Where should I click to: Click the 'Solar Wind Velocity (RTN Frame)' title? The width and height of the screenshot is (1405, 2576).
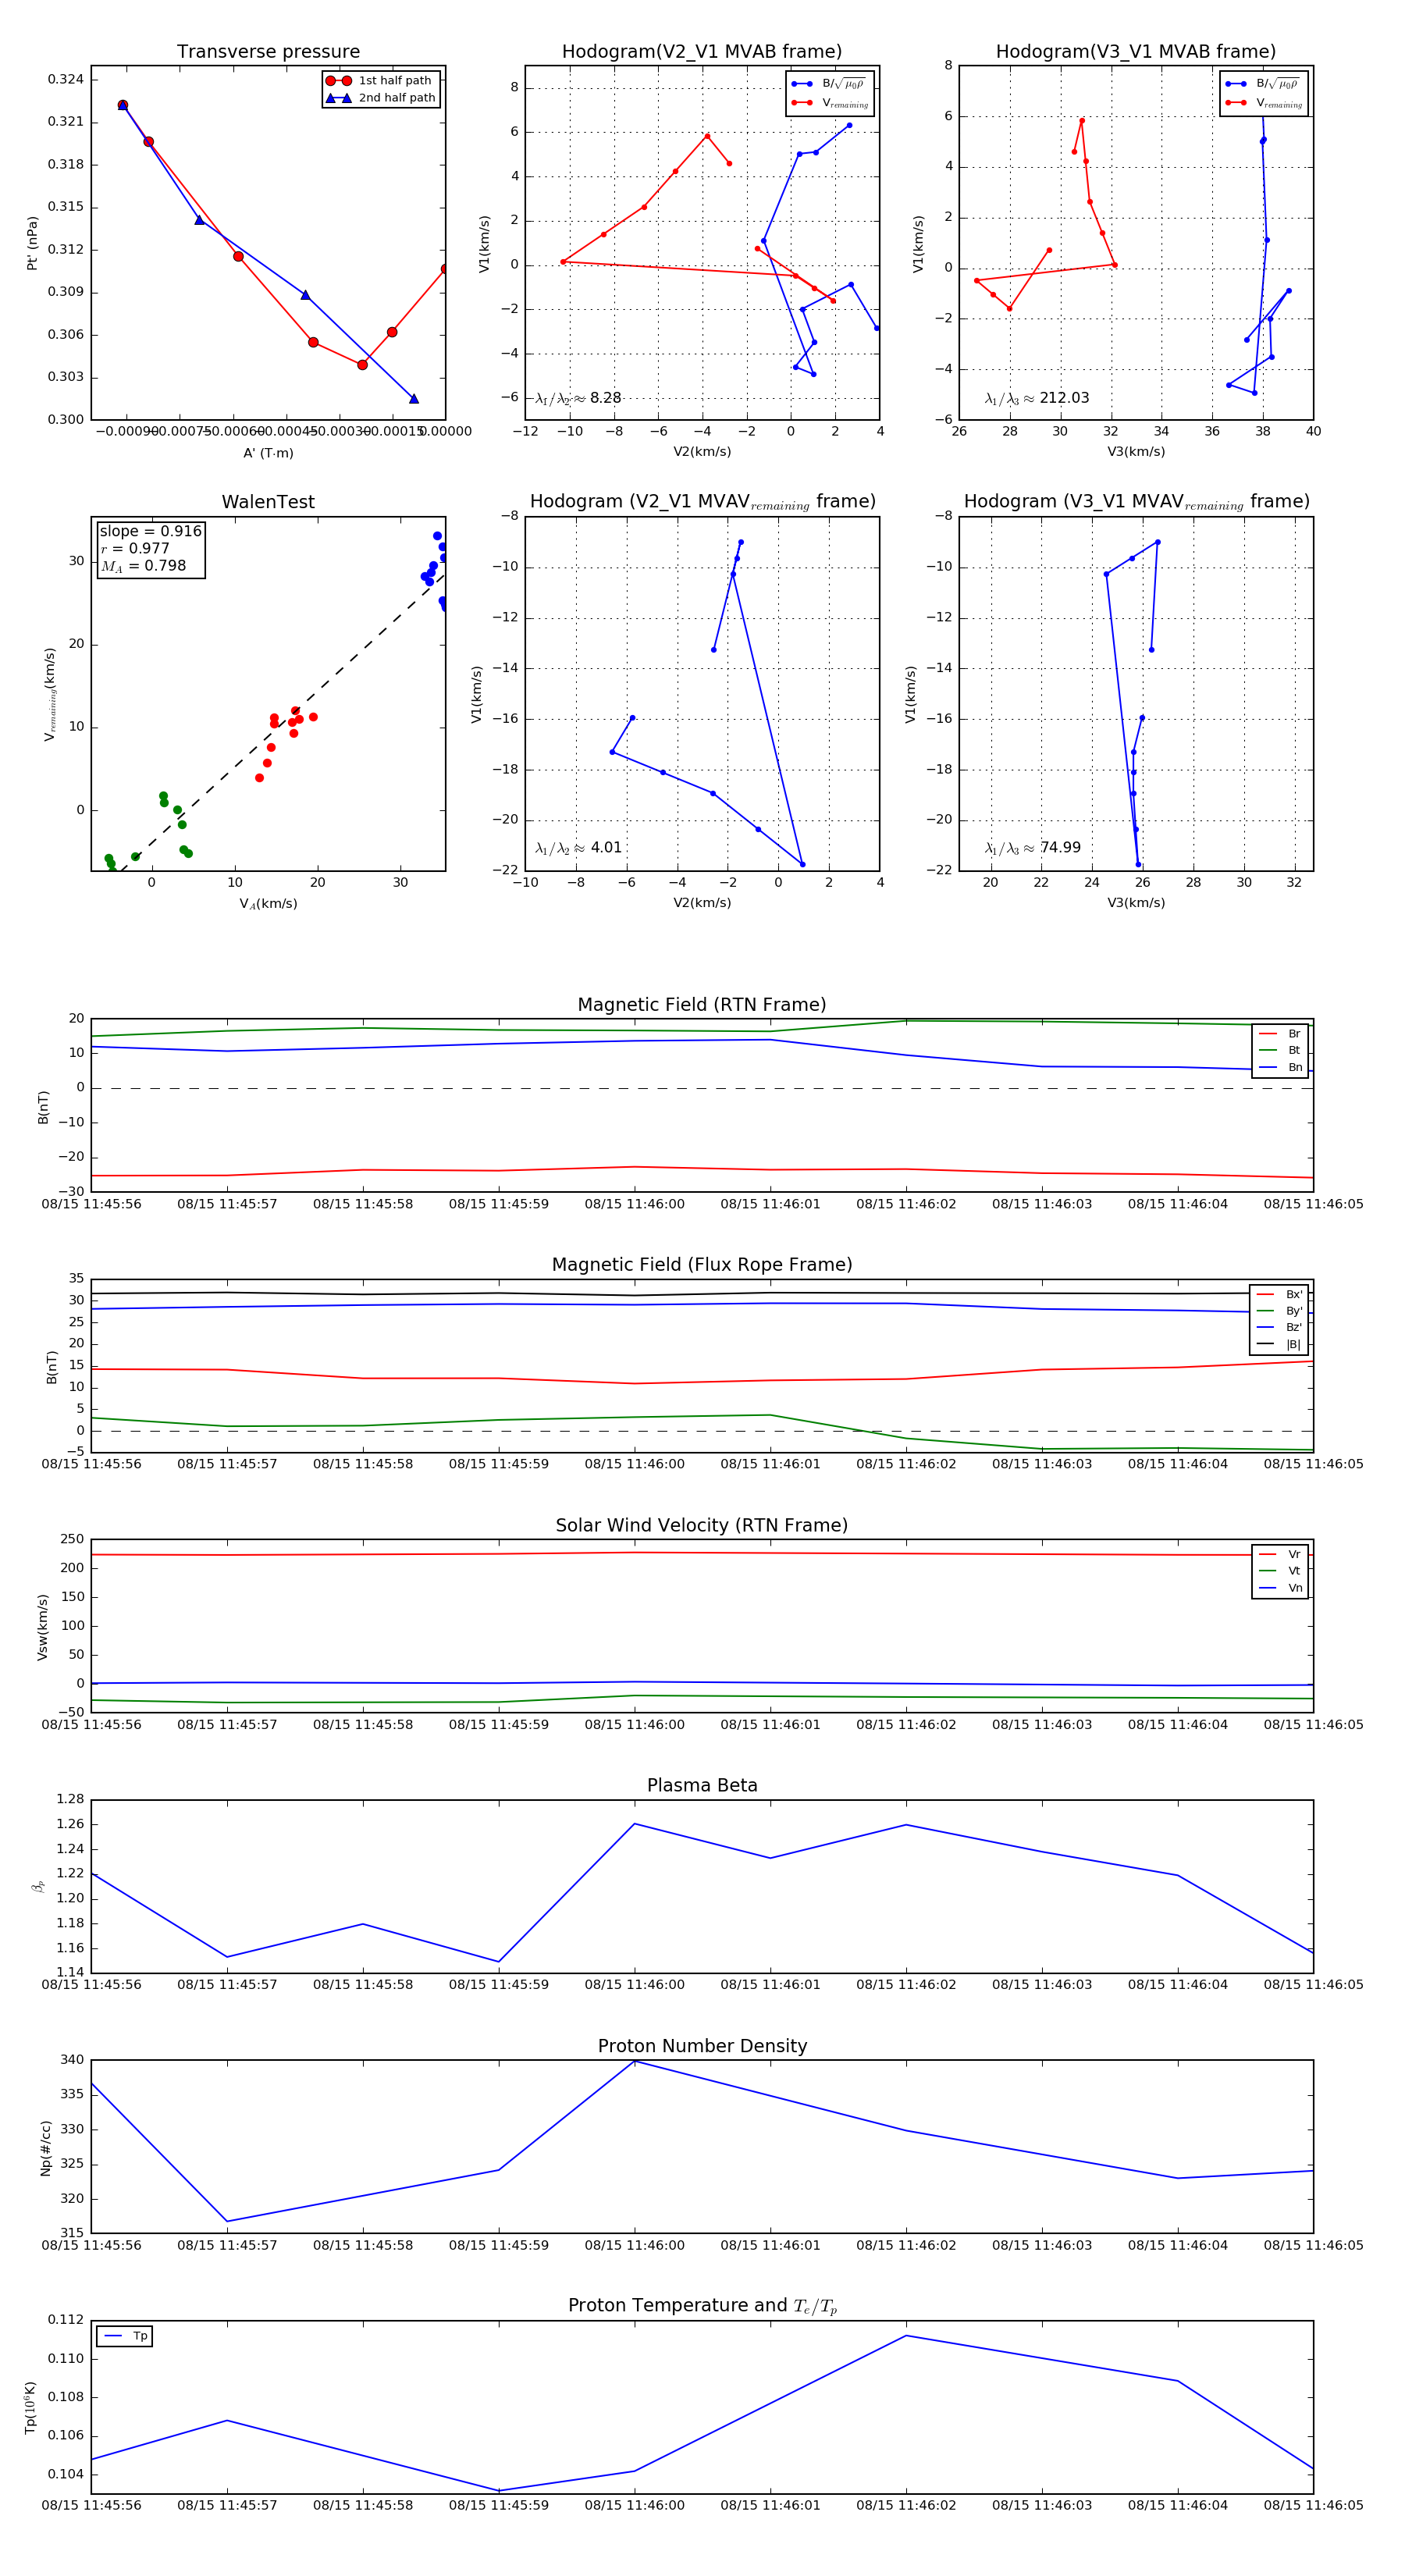pos(702,1526)
